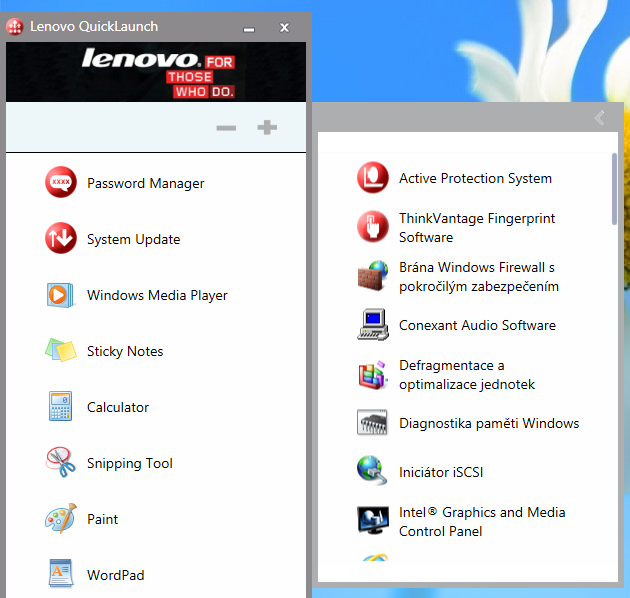The image size is (630, 598).
Task: Open Windows Media Player icon
Action: pyautogui.click(x=60, y=295)
